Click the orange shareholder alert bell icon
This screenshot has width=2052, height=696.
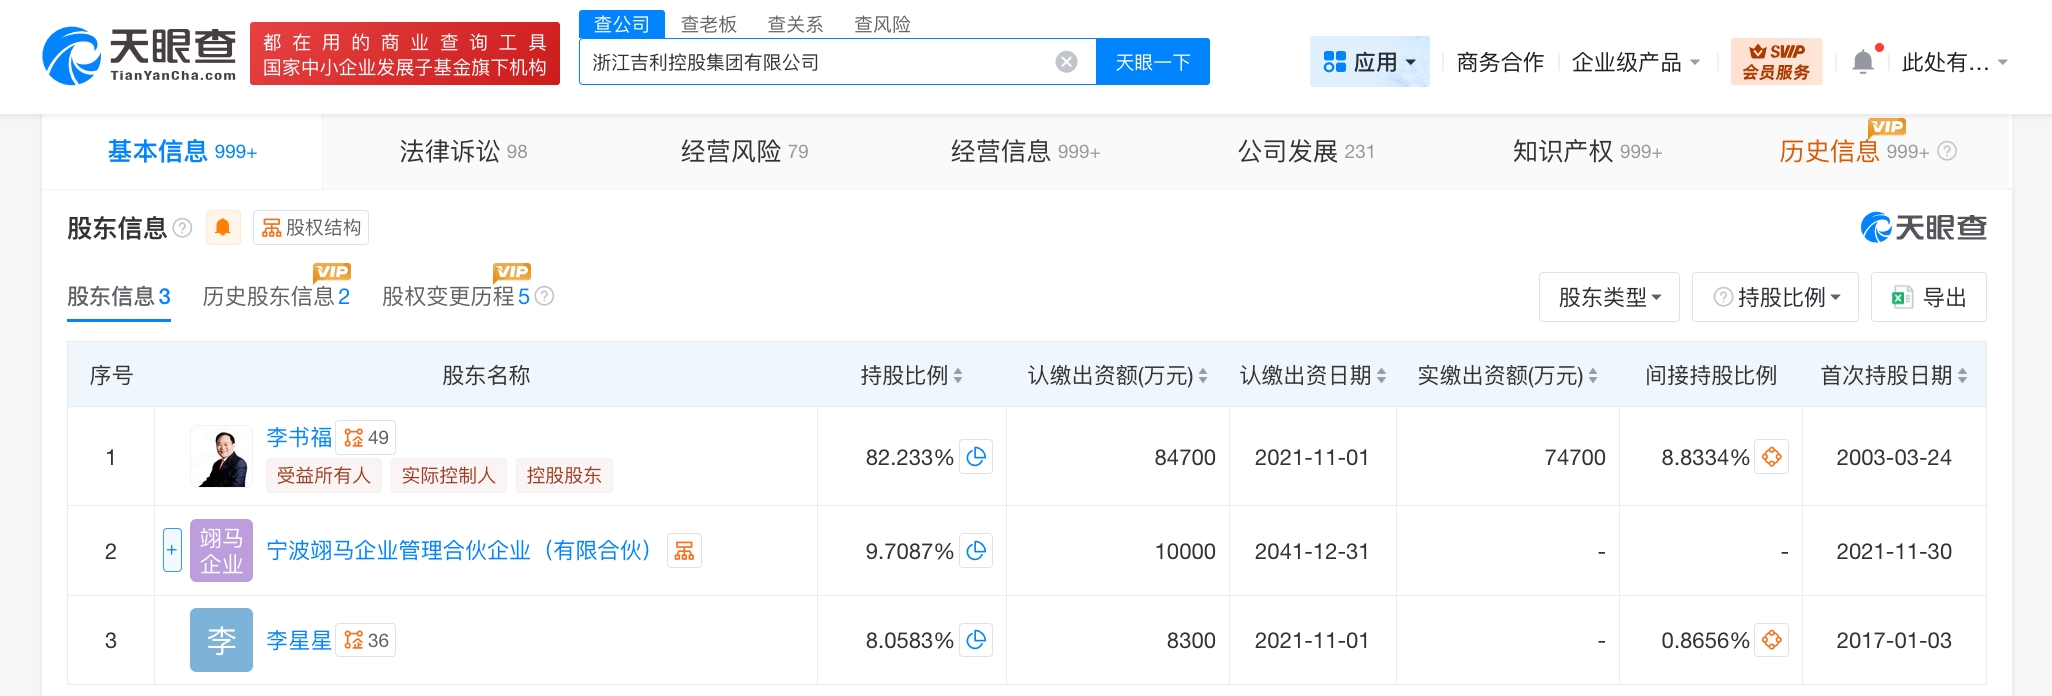[223, 228]
